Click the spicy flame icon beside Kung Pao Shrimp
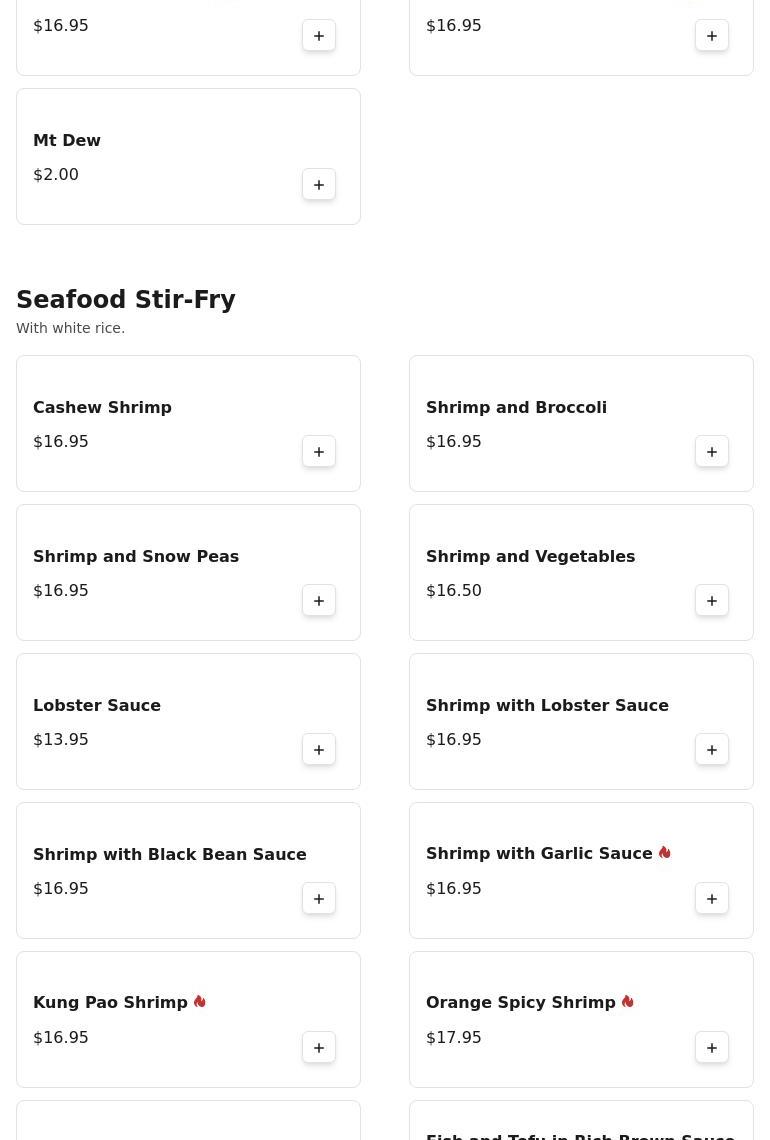 pyautogui.click(x=200, y=1002)
